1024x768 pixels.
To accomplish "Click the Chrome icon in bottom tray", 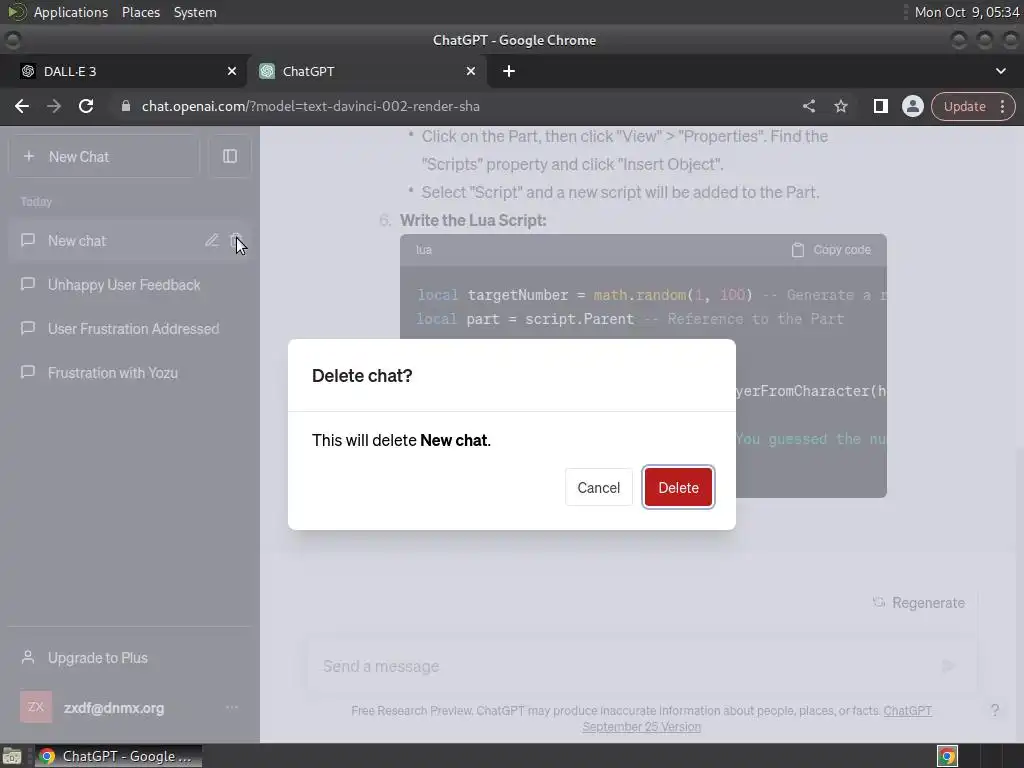I will 947,756.
